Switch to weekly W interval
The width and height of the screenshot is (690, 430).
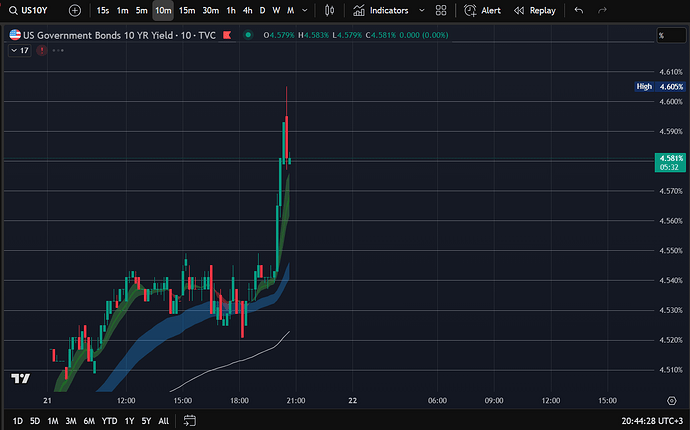[x=276, y=10]
